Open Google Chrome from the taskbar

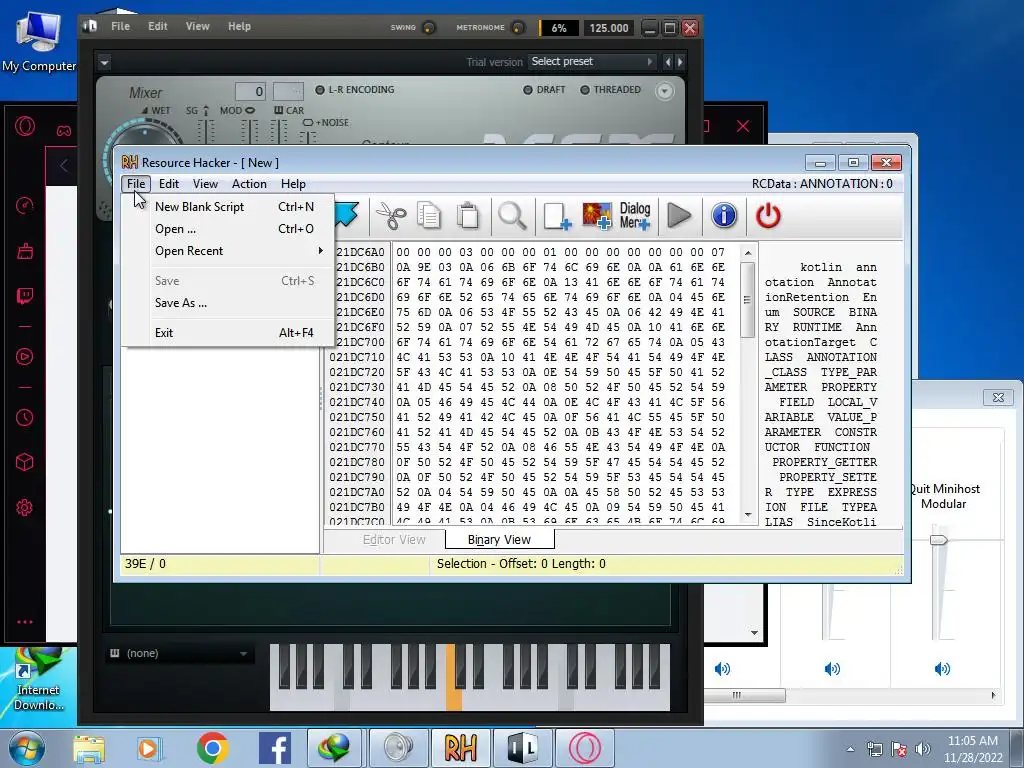pos(212,747)
